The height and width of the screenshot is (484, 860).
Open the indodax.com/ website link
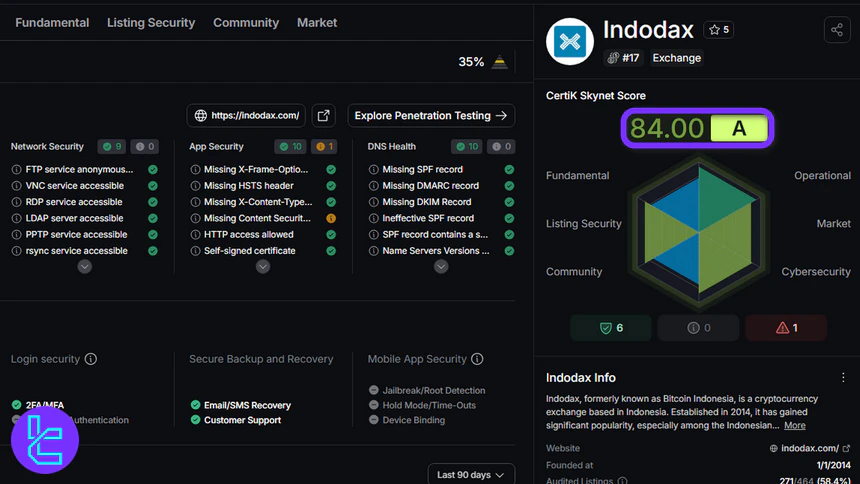(x=810, y=448)
